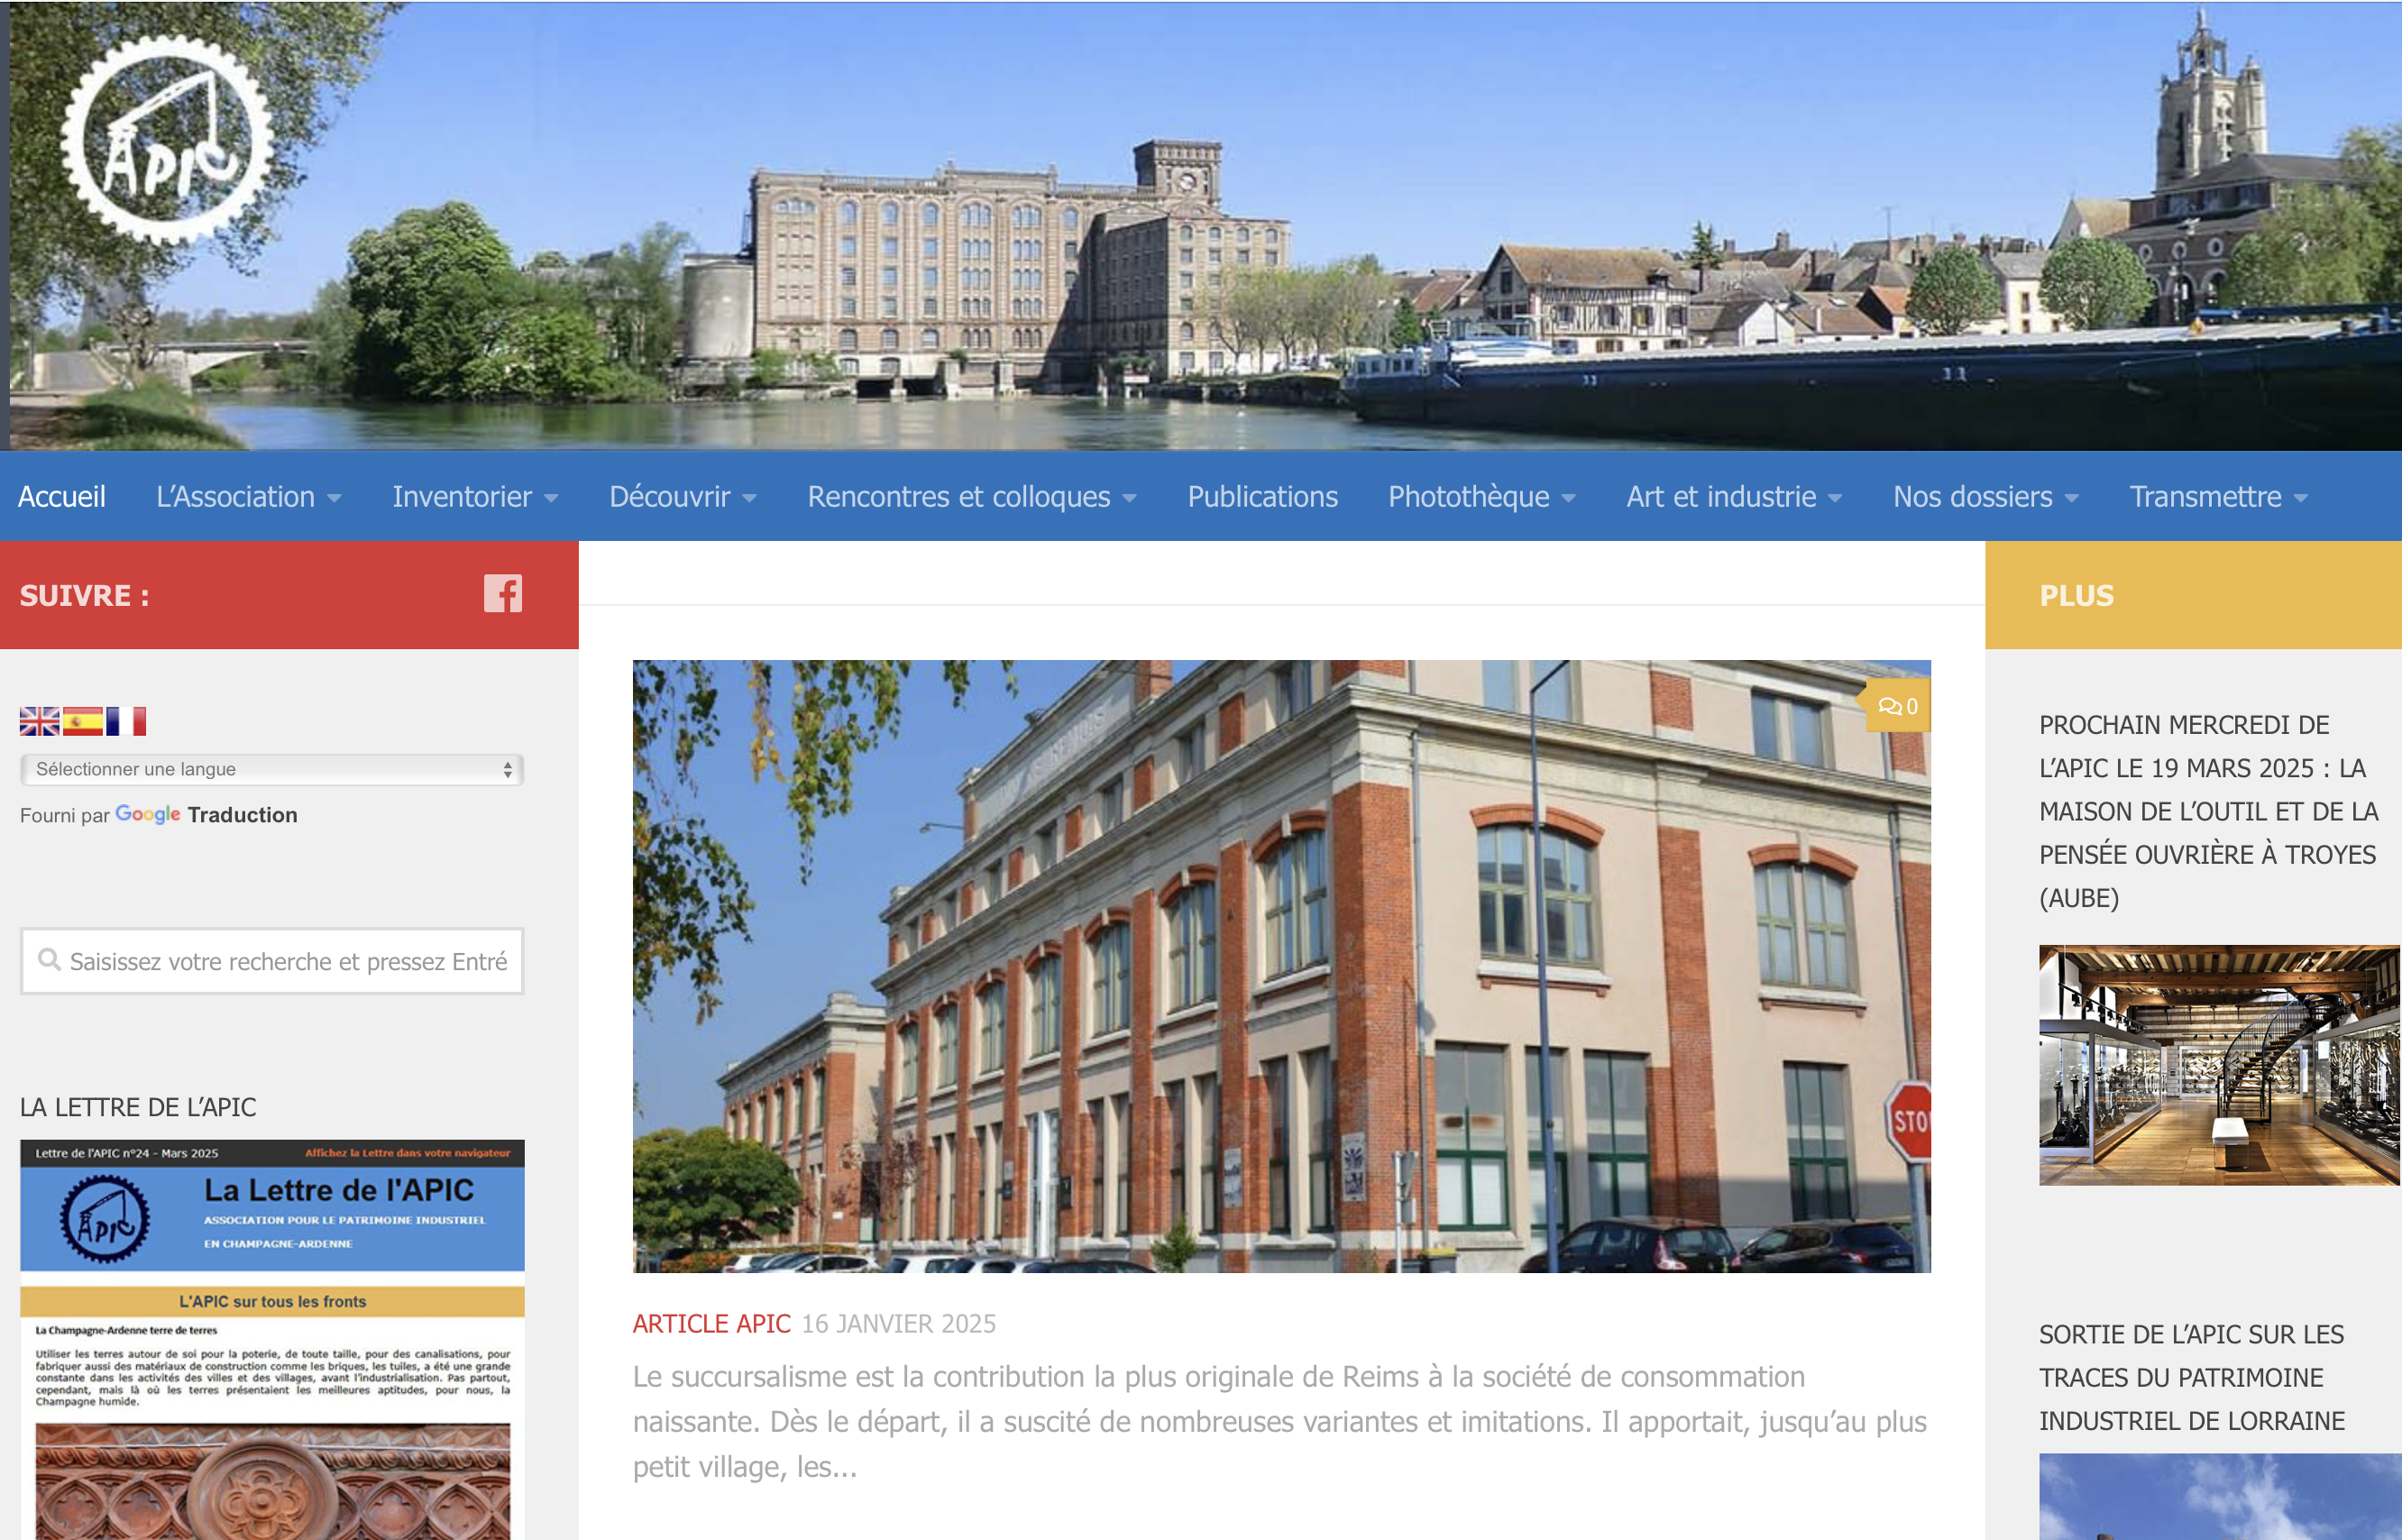Open the language selection dropdown
This screenshot has width=2402, height=1540.
pos(272,769)
